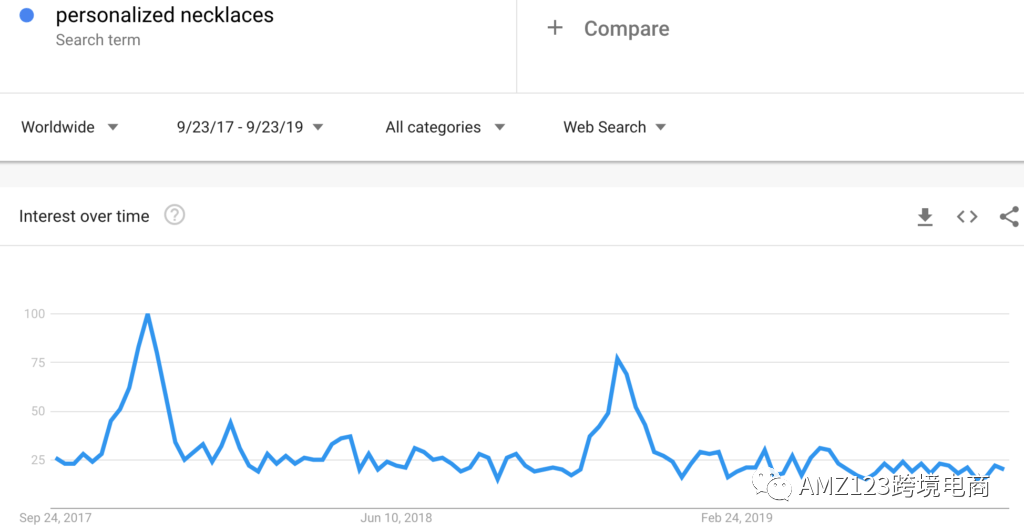Edit the personalized necklaces search term
Viewport: 1024px width, 531px height.
point(165,15)
